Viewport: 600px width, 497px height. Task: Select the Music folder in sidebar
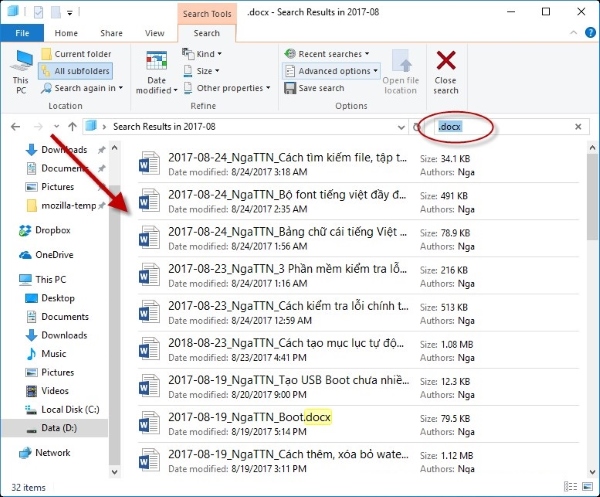[53, 353]
